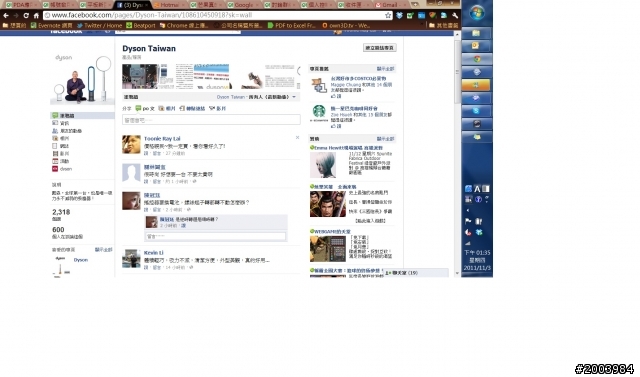Open the own3D.tv bookmark

[x=346, y=25]
